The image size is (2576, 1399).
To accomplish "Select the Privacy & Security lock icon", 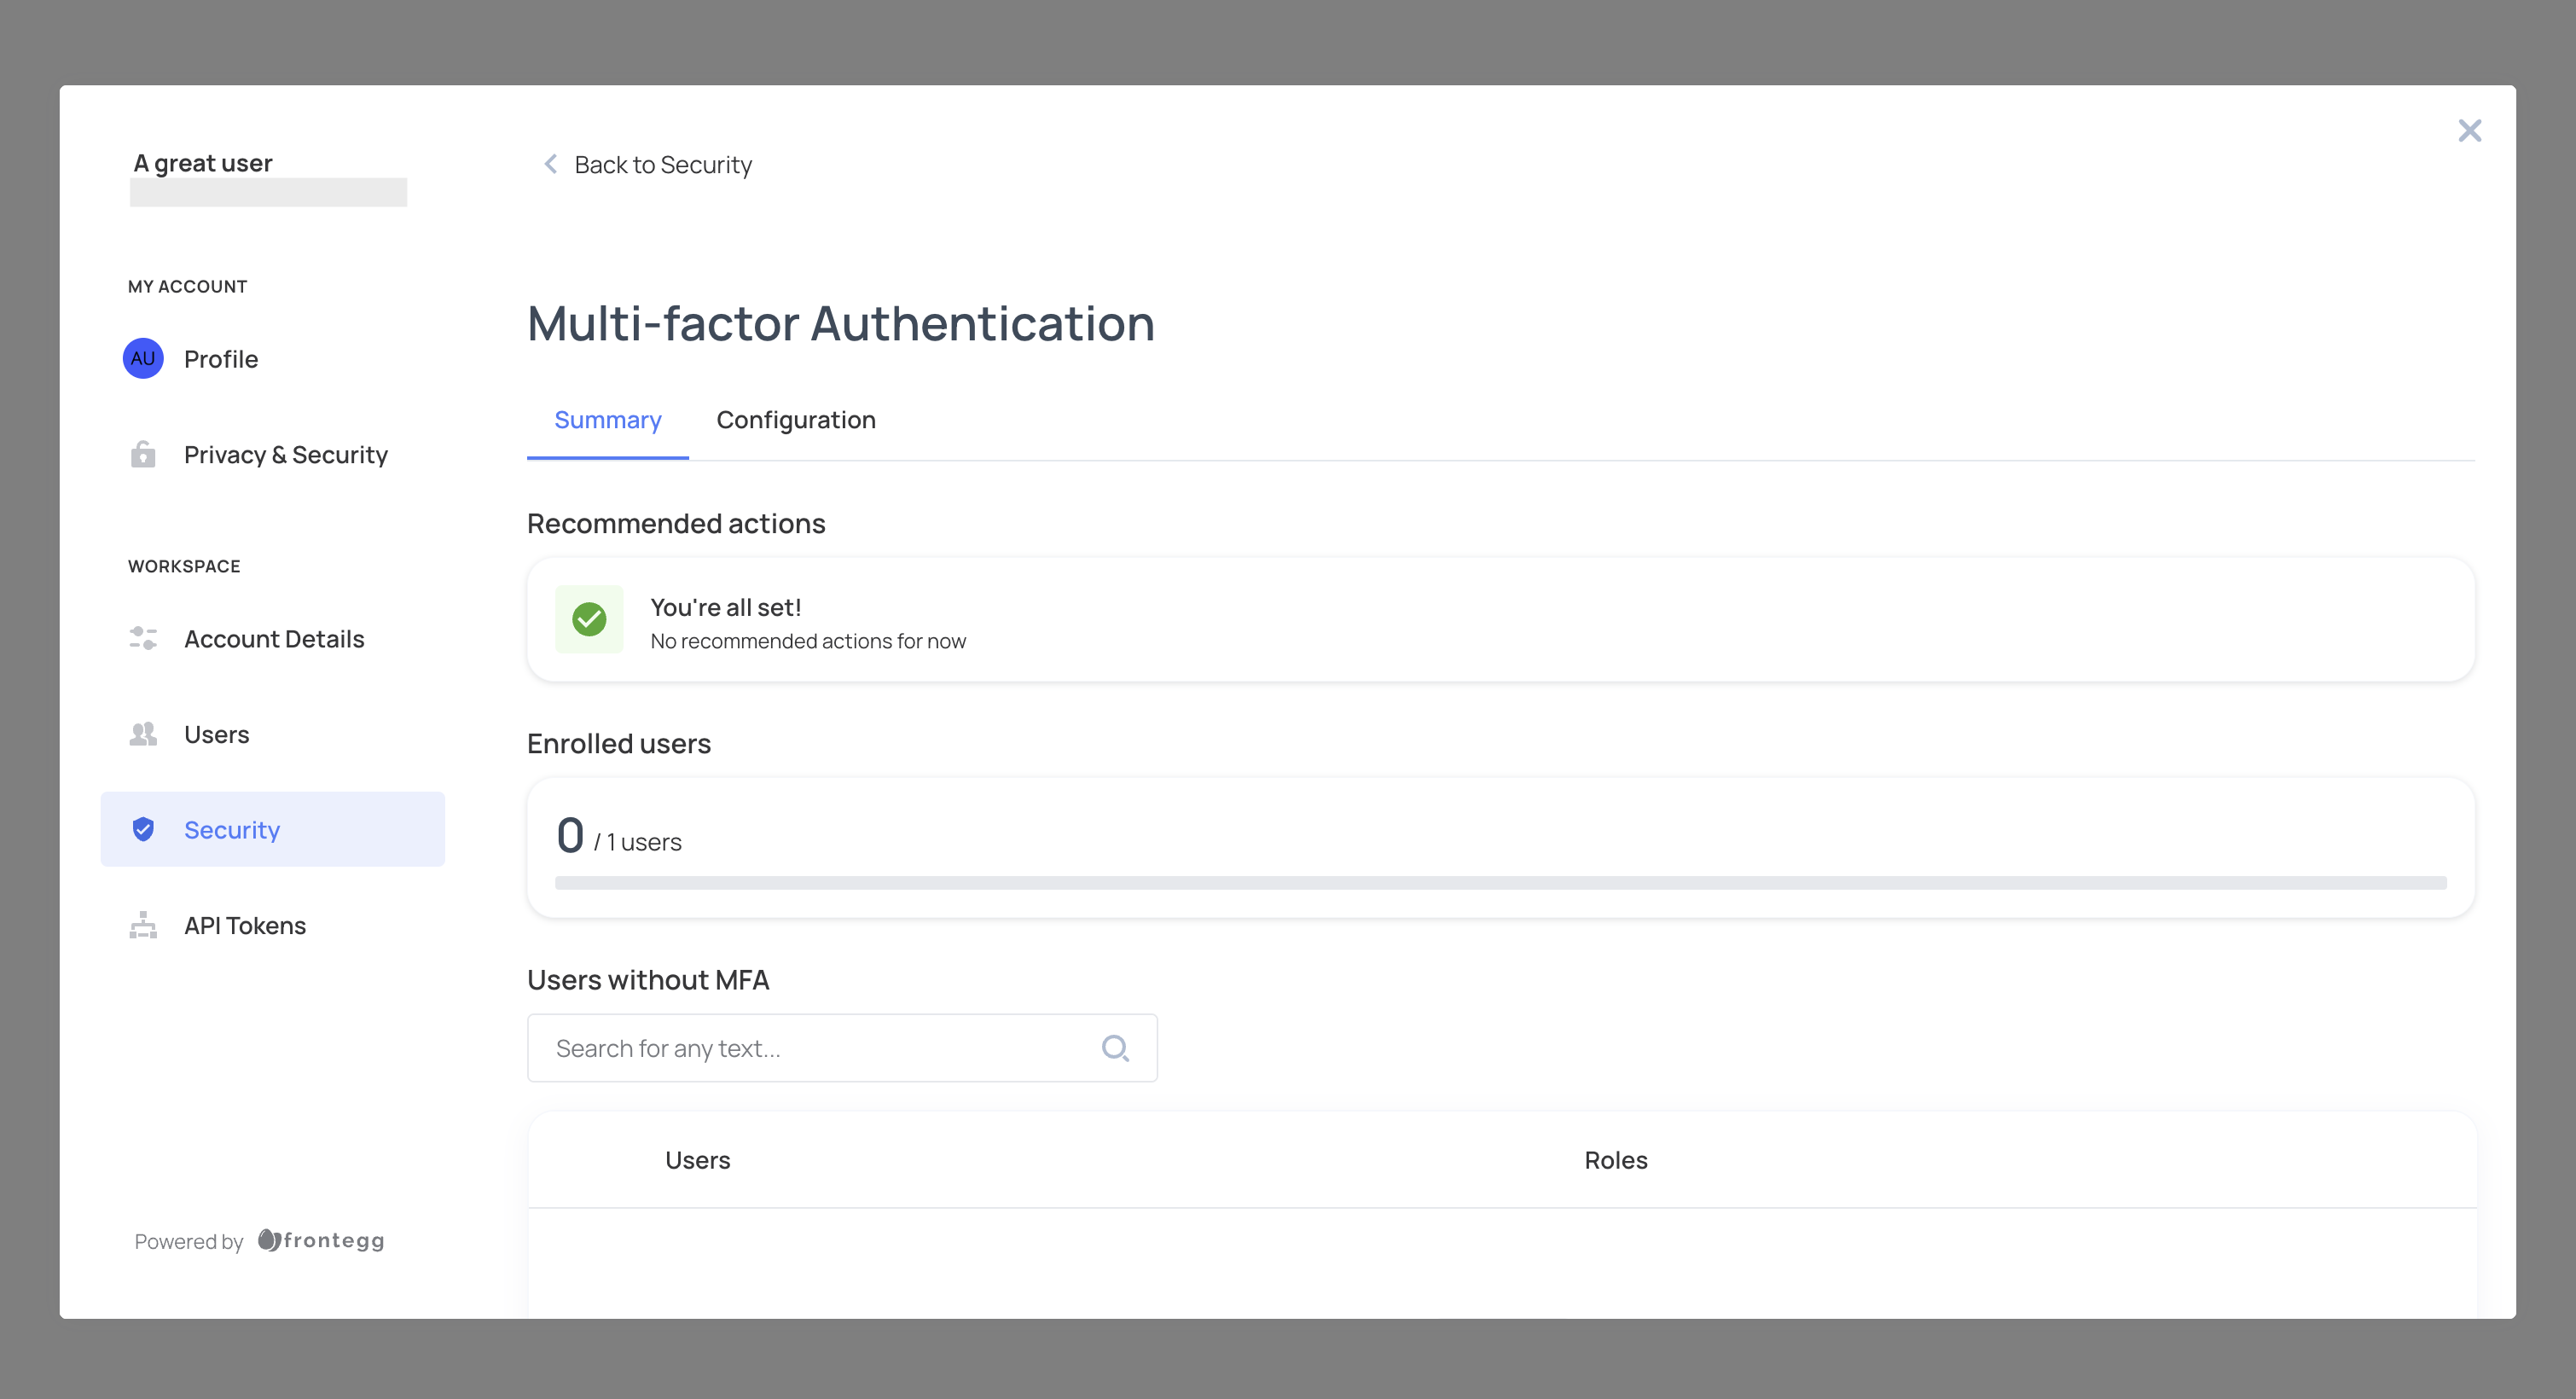I will click(143, 454).
